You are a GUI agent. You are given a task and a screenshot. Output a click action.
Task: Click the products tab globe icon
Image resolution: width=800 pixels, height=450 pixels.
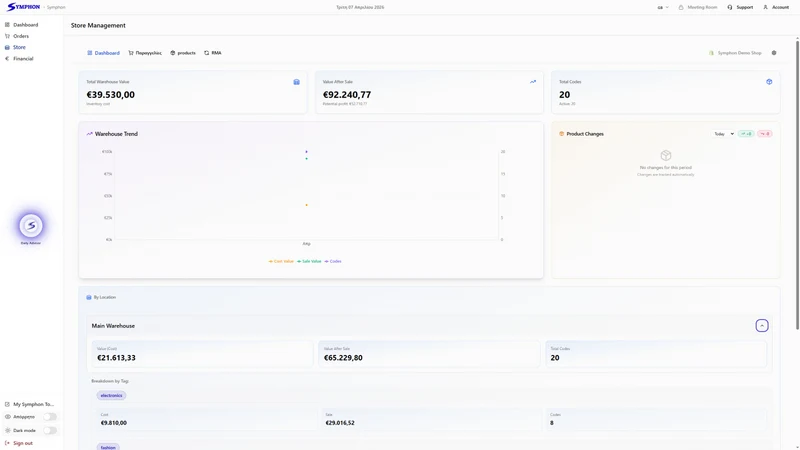point(172,53)
